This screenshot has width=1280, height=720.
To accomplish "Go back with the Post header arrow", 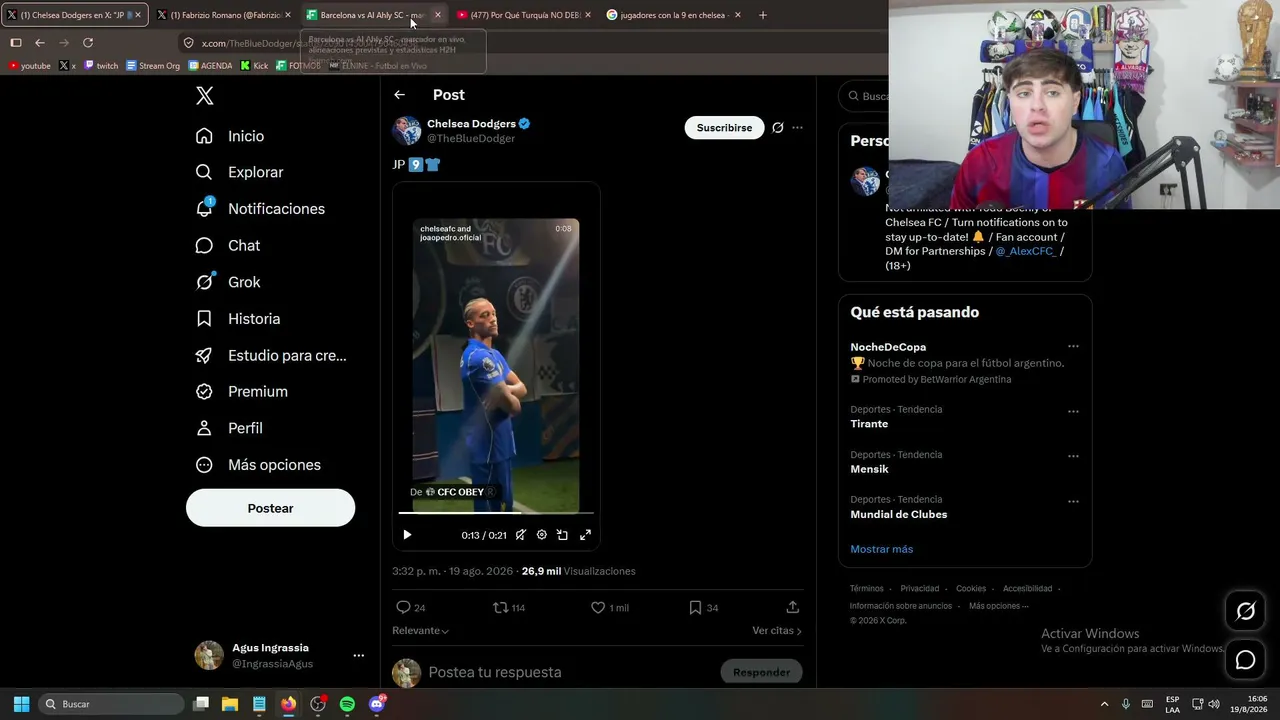I will pyautogui.click(x=399, y=95).
